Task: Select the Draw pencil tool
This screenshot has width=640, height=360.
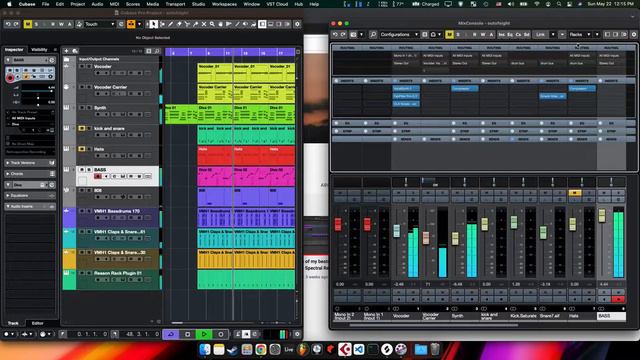Action: pyautogui.click(x=171, y=24)
